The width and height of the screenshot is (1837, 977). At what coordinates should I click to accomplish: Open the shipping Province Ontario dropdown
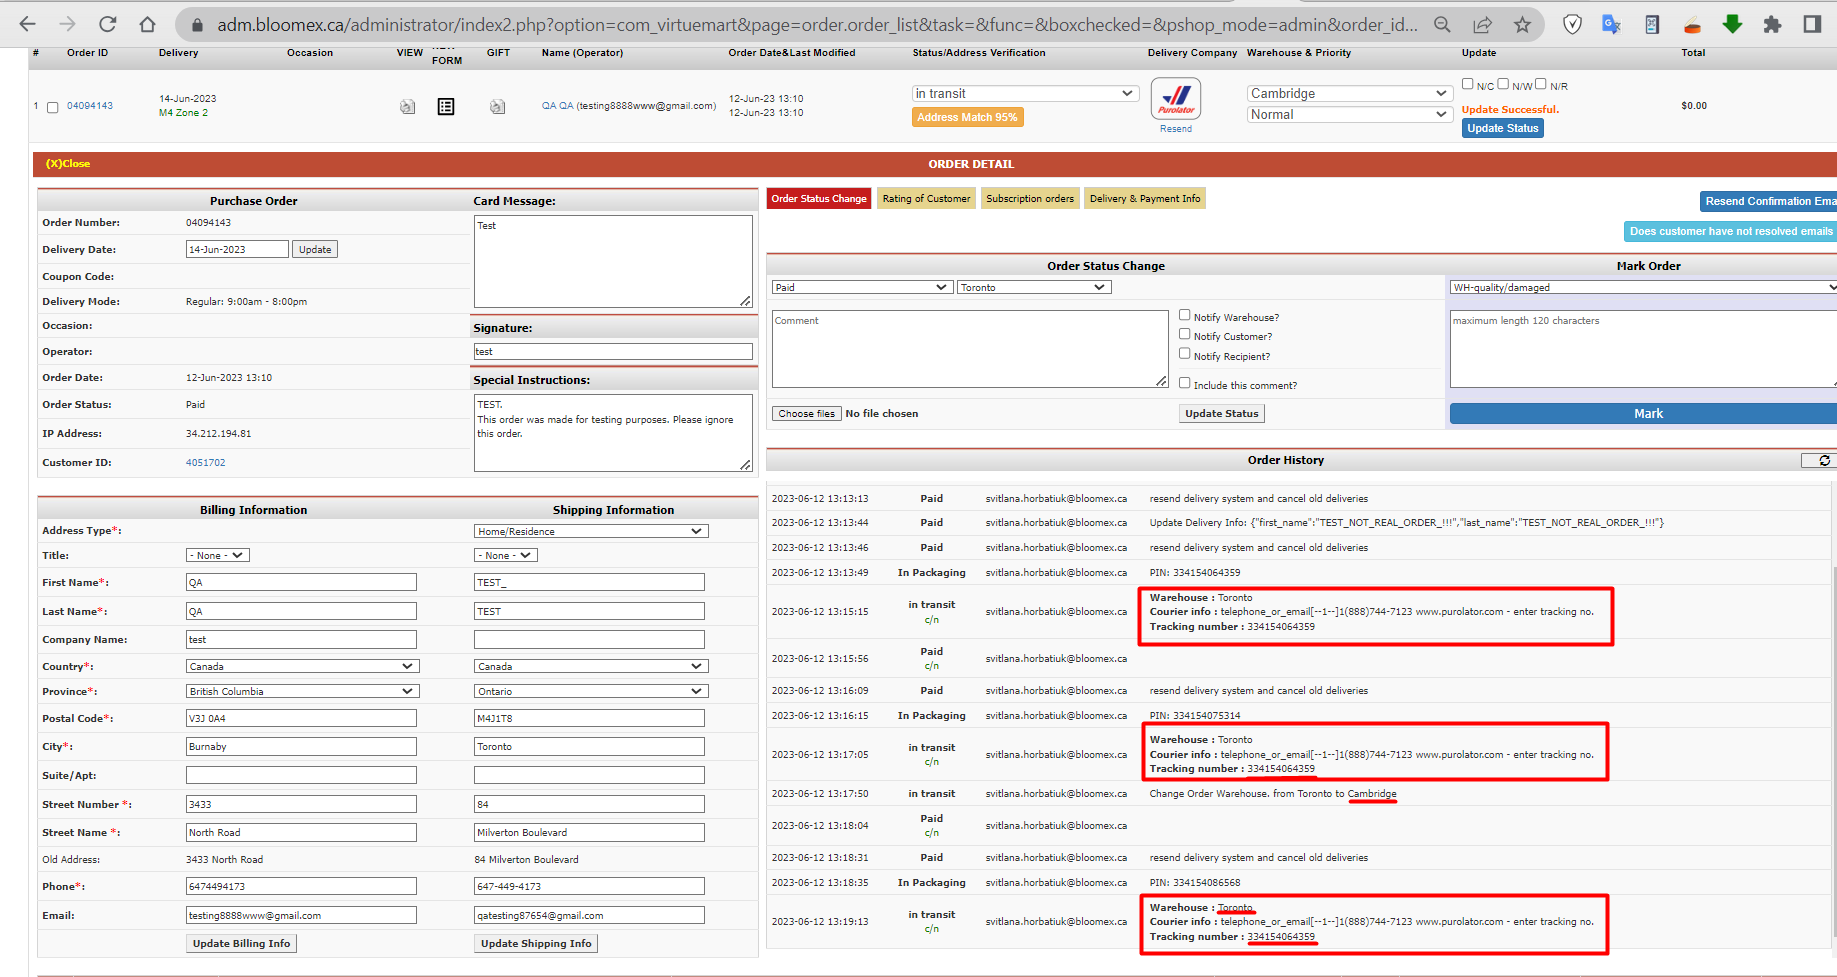pos(591,691)
